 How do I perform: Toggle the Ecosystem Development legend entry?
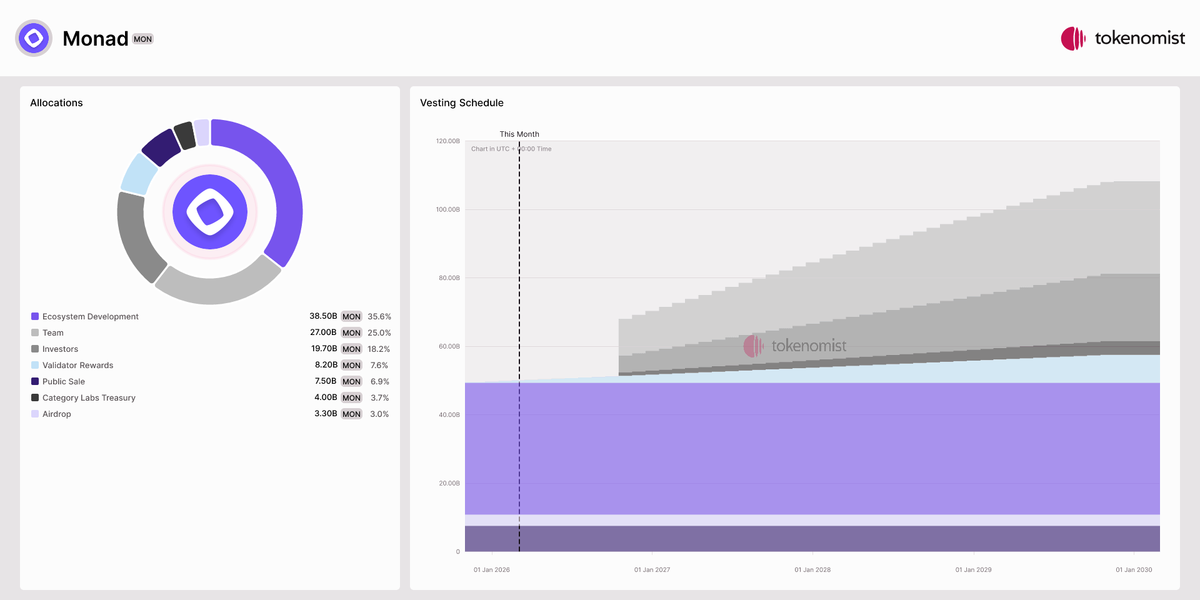click(88, 316)
